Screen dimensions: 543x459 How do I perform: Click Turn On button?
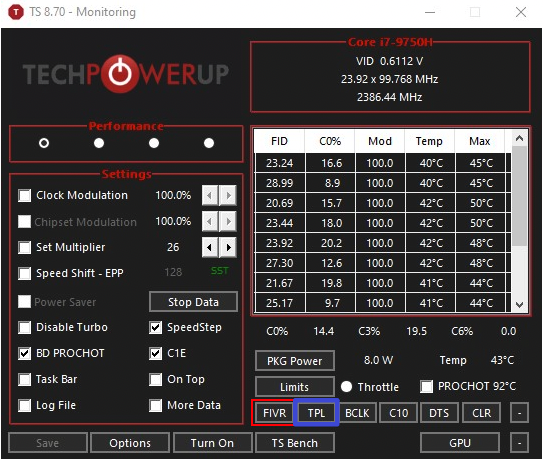pos(212,443)
